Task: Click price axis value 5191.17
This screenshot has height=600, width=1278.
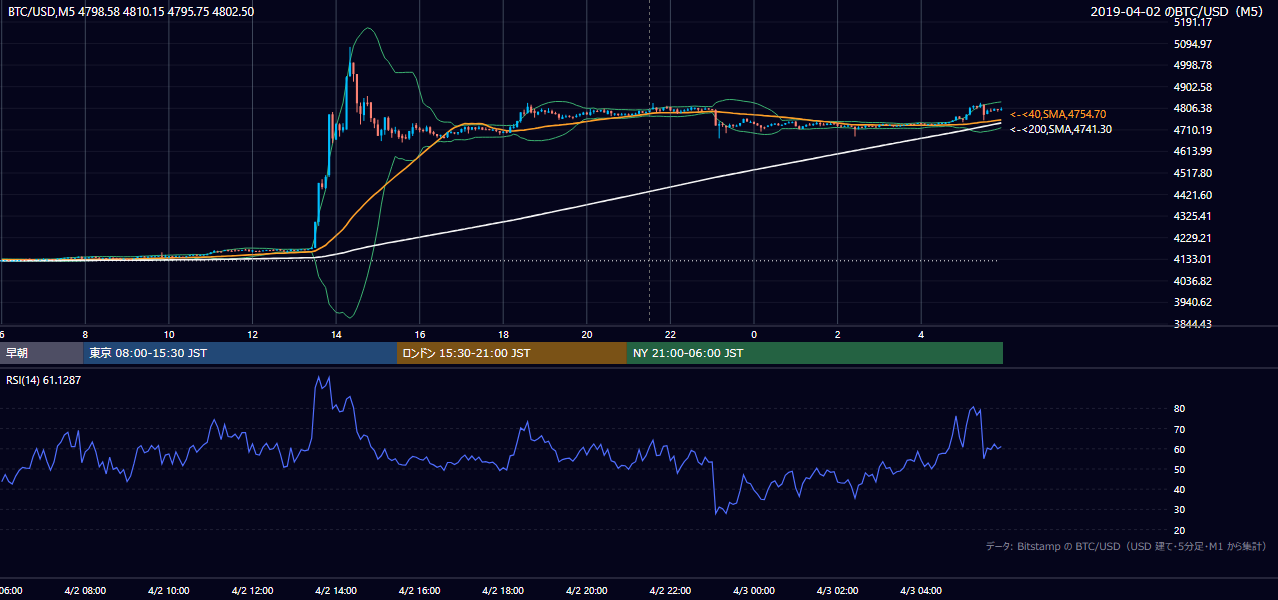Action: click(x=1192, y=22)
